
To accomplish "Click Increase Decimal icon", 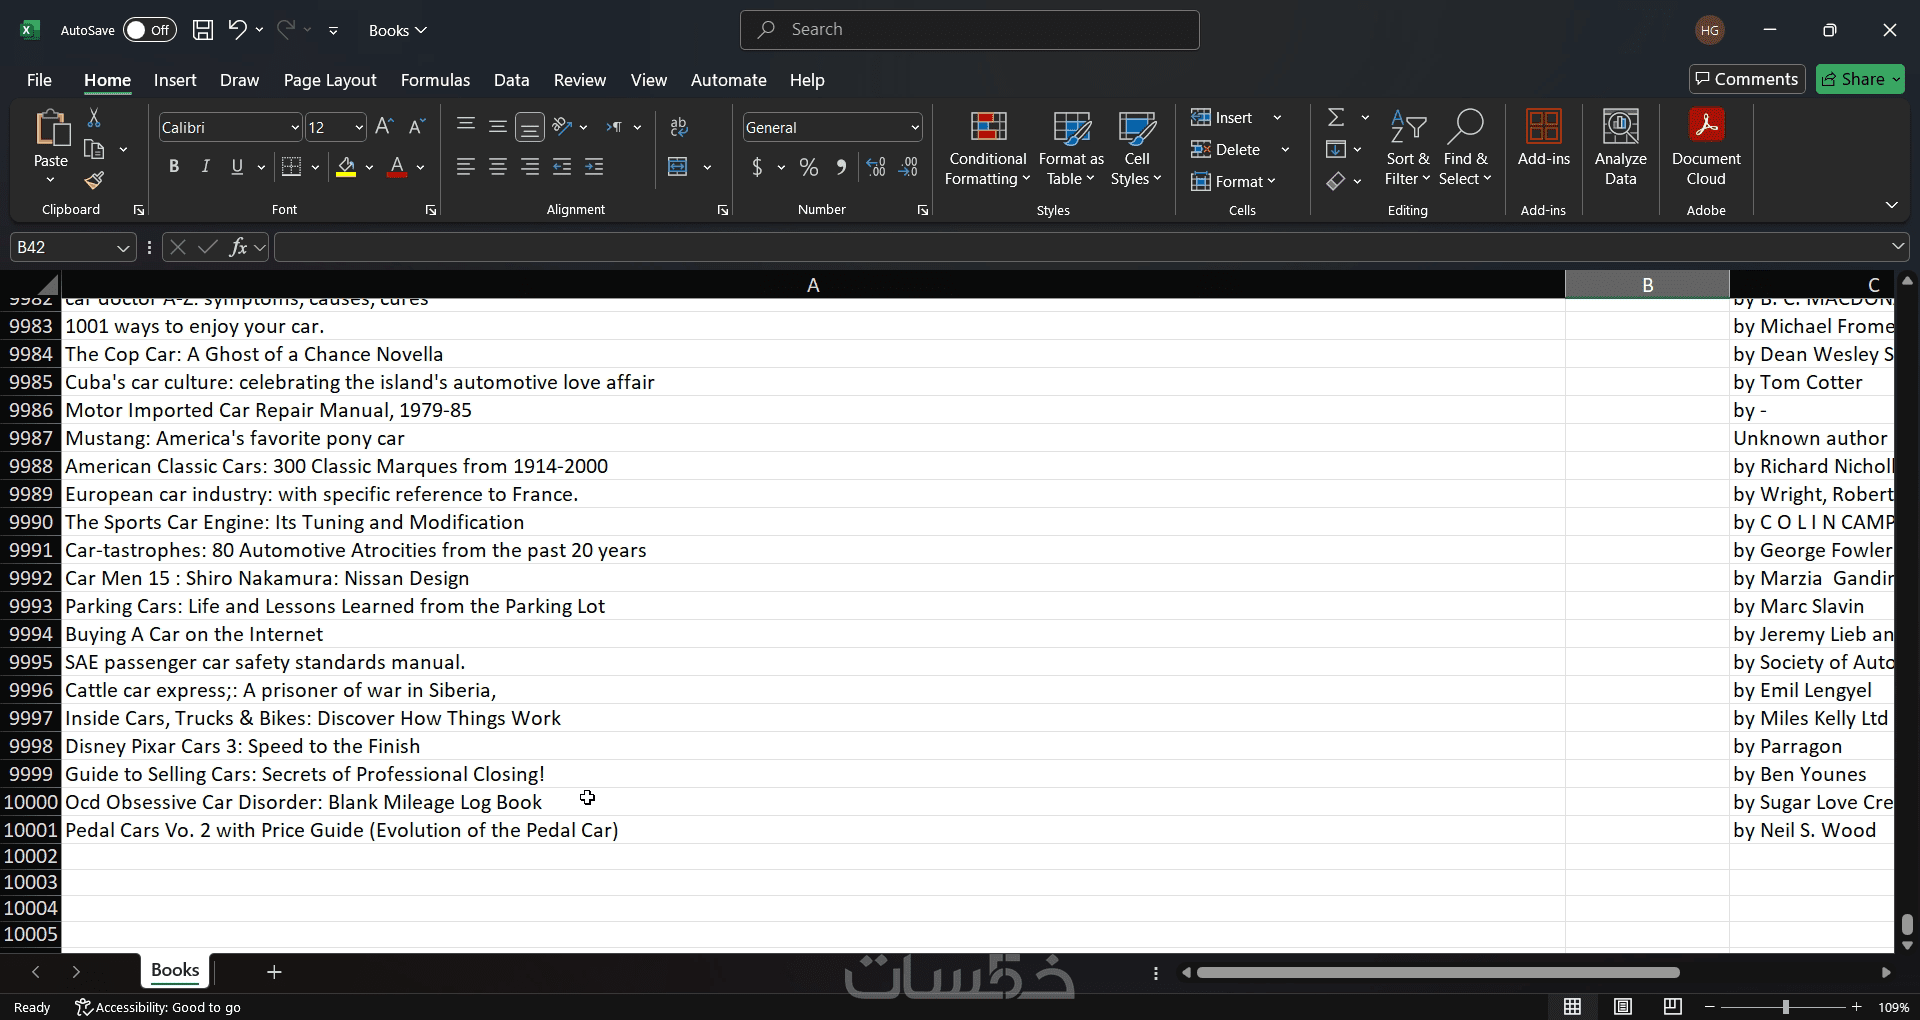I will (x=876, y=168).
